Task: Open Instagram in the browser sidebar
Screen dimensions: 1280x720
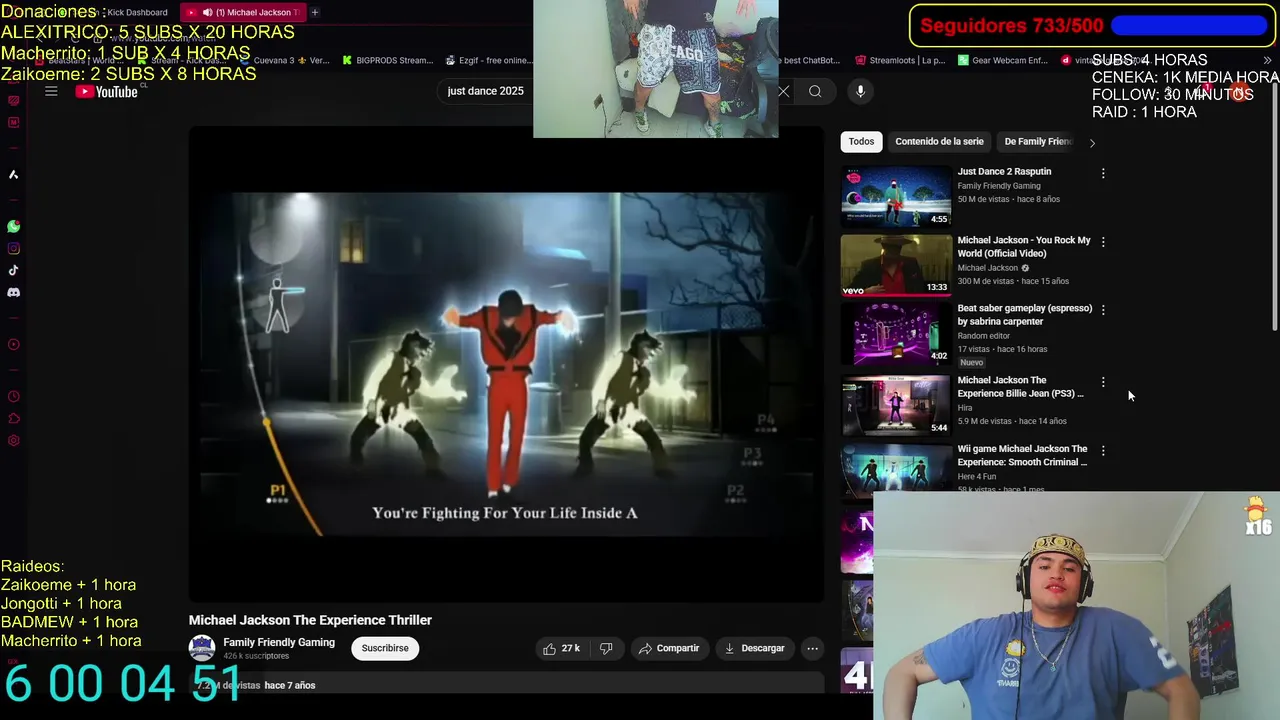Action: [x=14, y=249]
